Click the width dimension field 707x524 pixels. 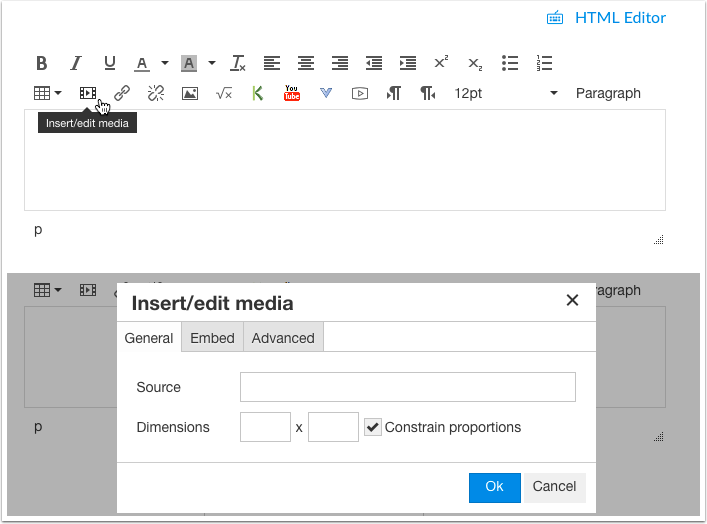(x=265, y=427)
